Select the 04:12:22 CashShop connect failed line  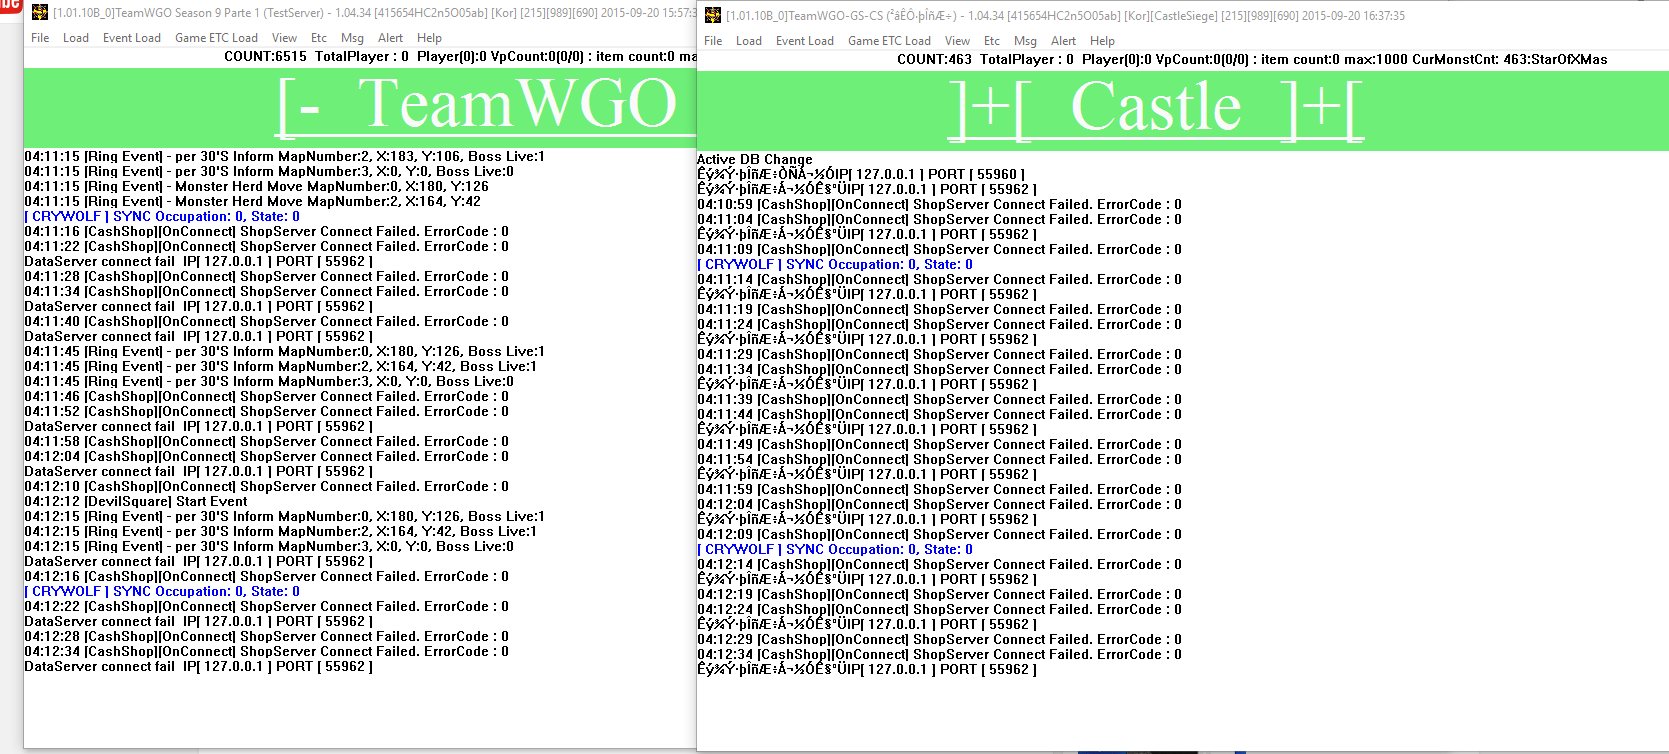(267, 606)
